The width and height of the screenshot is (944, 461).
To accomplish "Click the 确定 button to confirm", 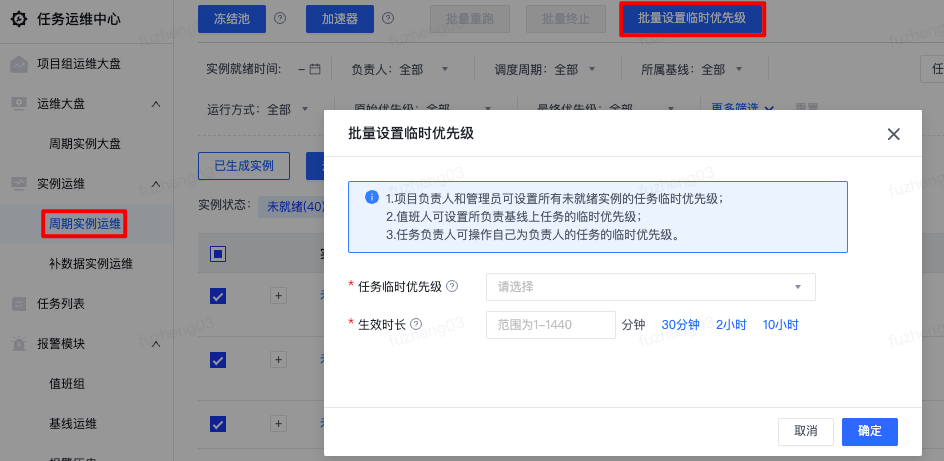I will click(869, 431).
